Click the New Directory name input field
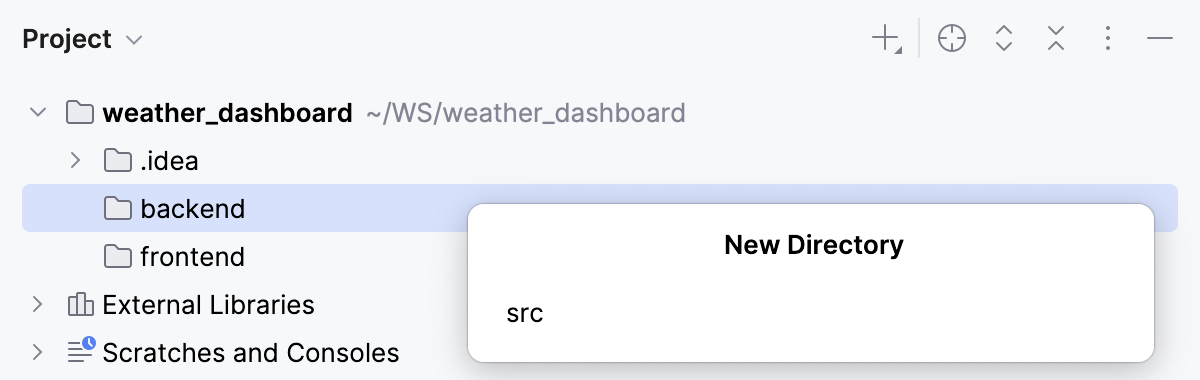This screenshot has height=380, width=1200. pos(811,314)
